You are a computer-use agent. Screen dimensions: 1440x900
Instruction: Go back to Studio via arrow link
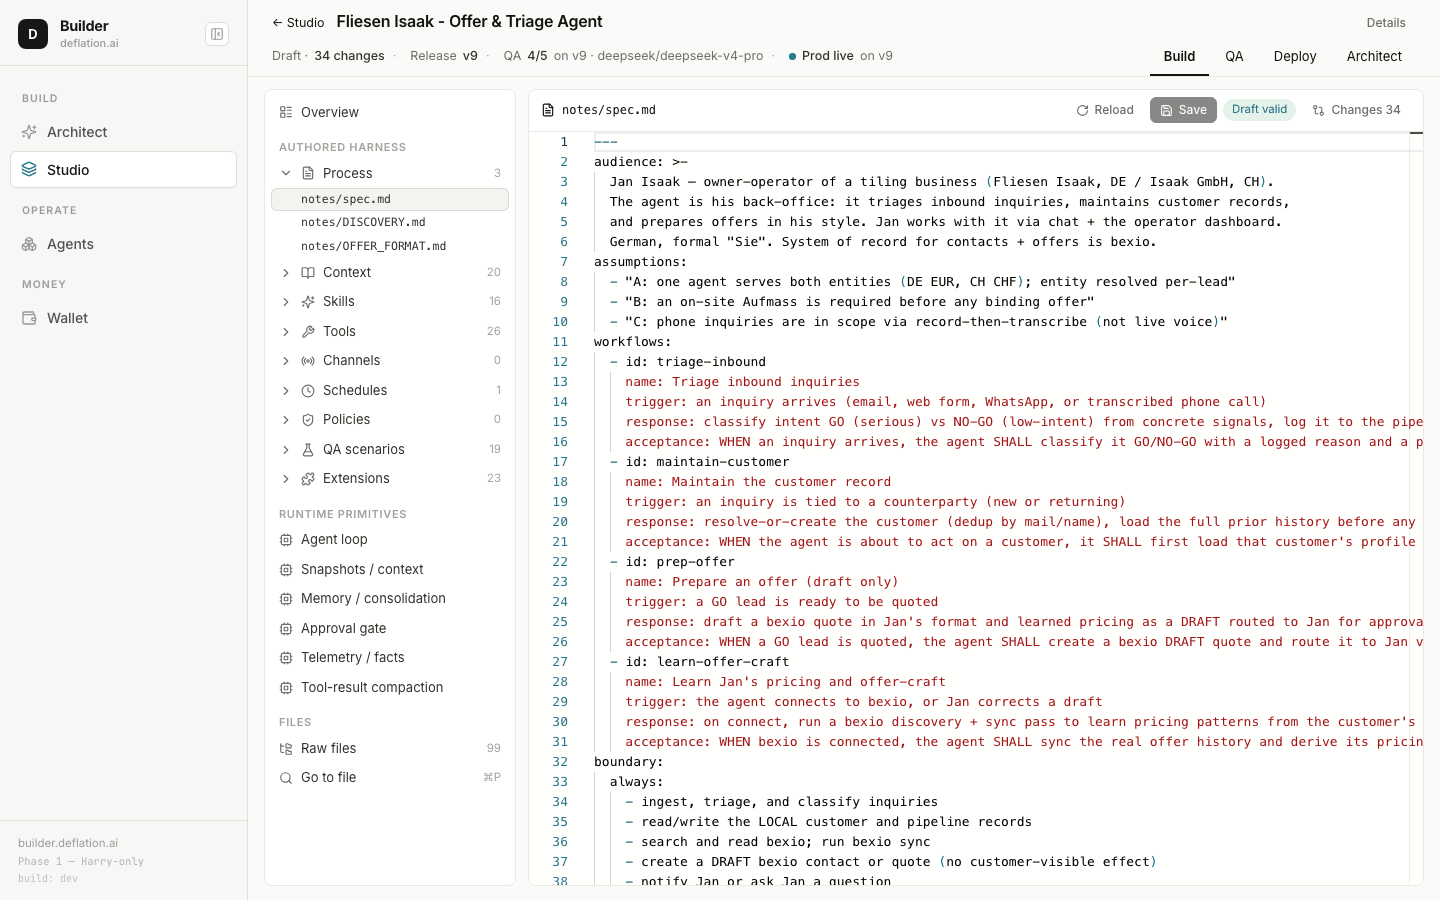(298, 22)
